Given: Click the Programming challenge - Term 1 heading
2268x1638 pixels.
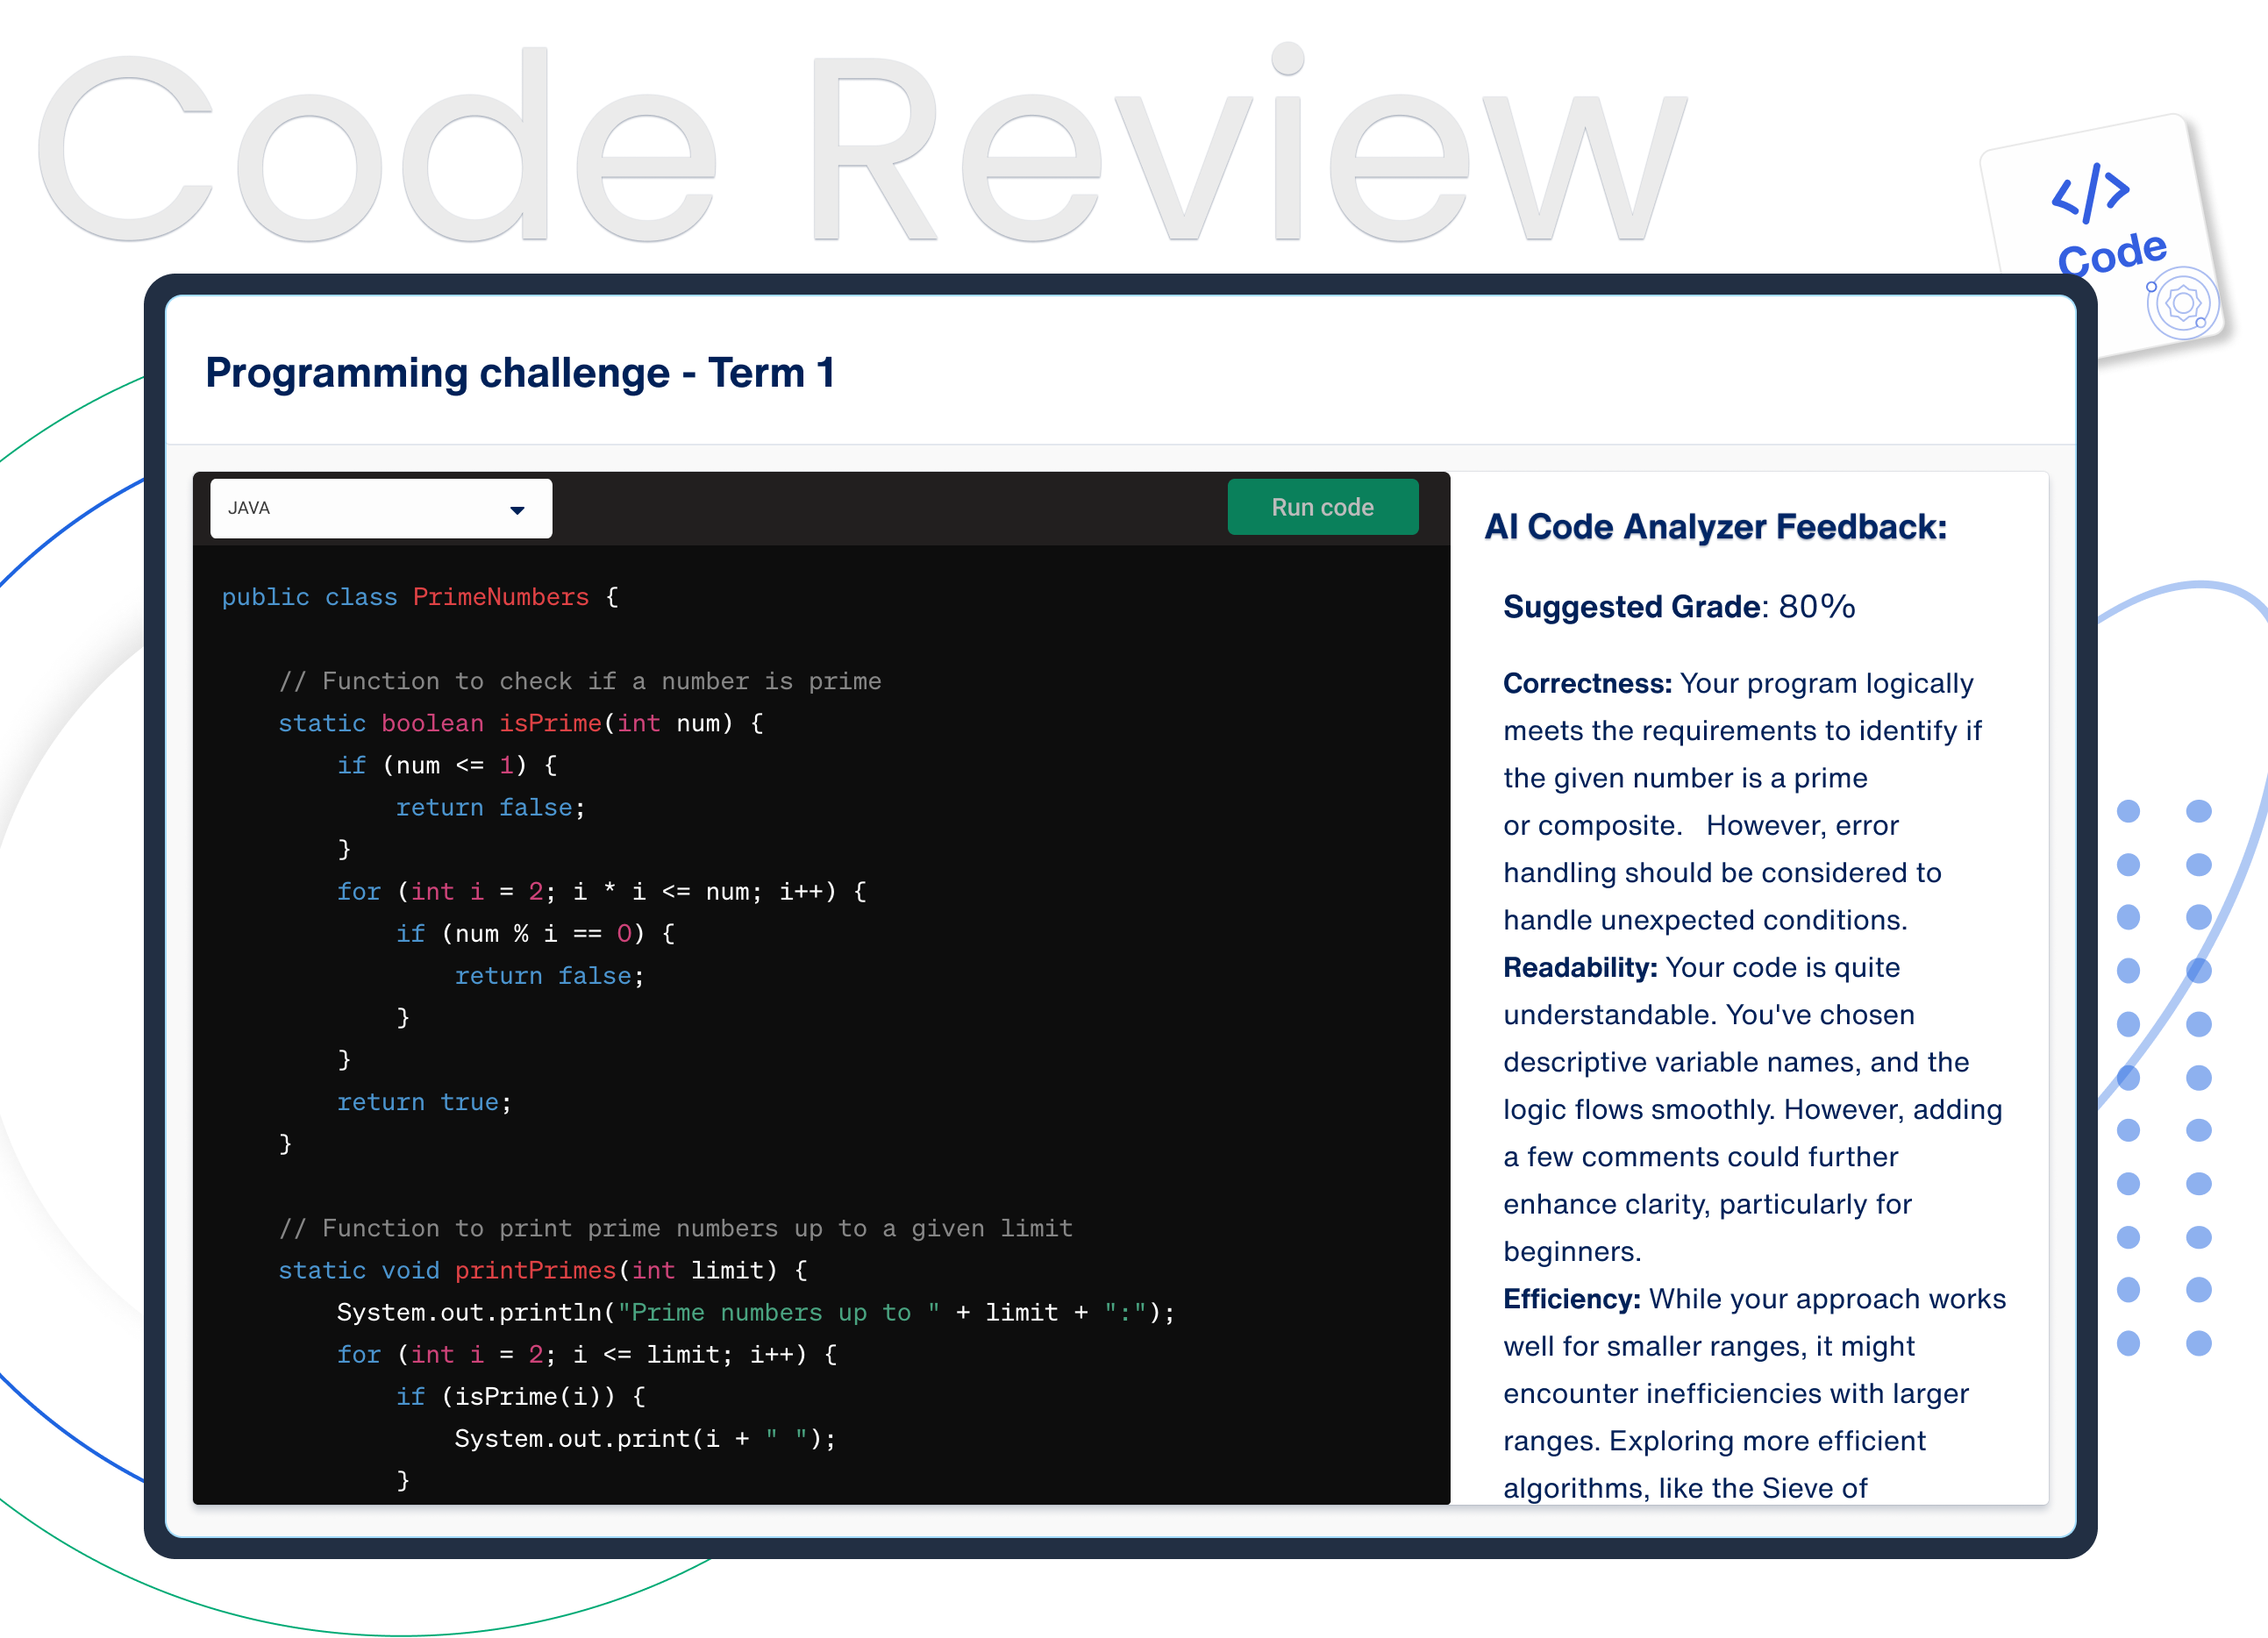Looking at the screenshot, I should (x=520, y=373).
